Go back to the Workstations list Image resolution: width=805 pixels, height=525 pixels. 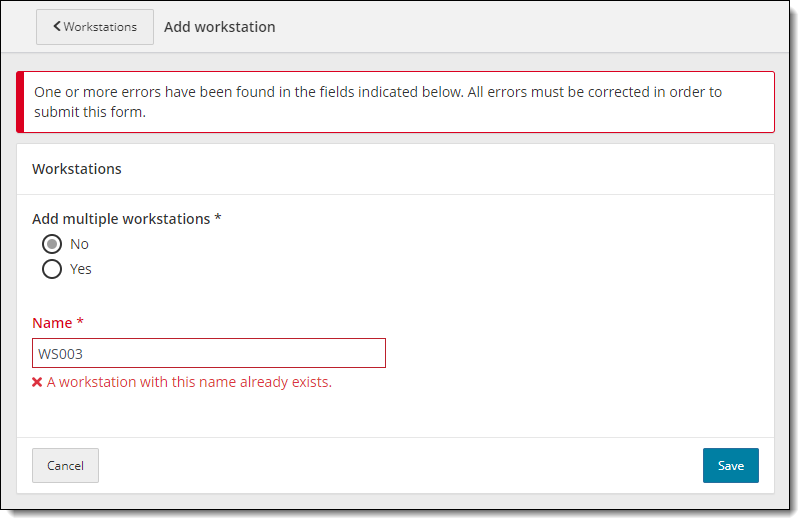pos(95,27)
